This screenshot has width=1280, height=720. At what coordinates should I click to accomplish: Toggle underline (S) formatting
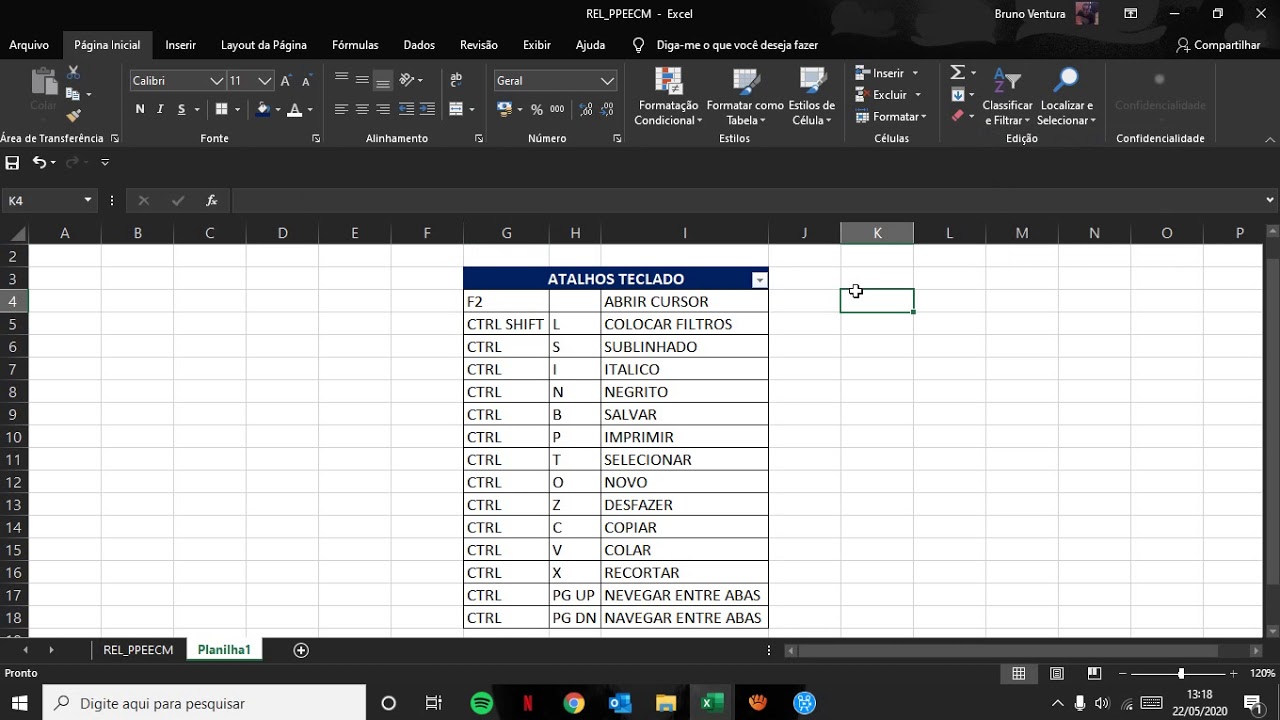coord(181,109)
